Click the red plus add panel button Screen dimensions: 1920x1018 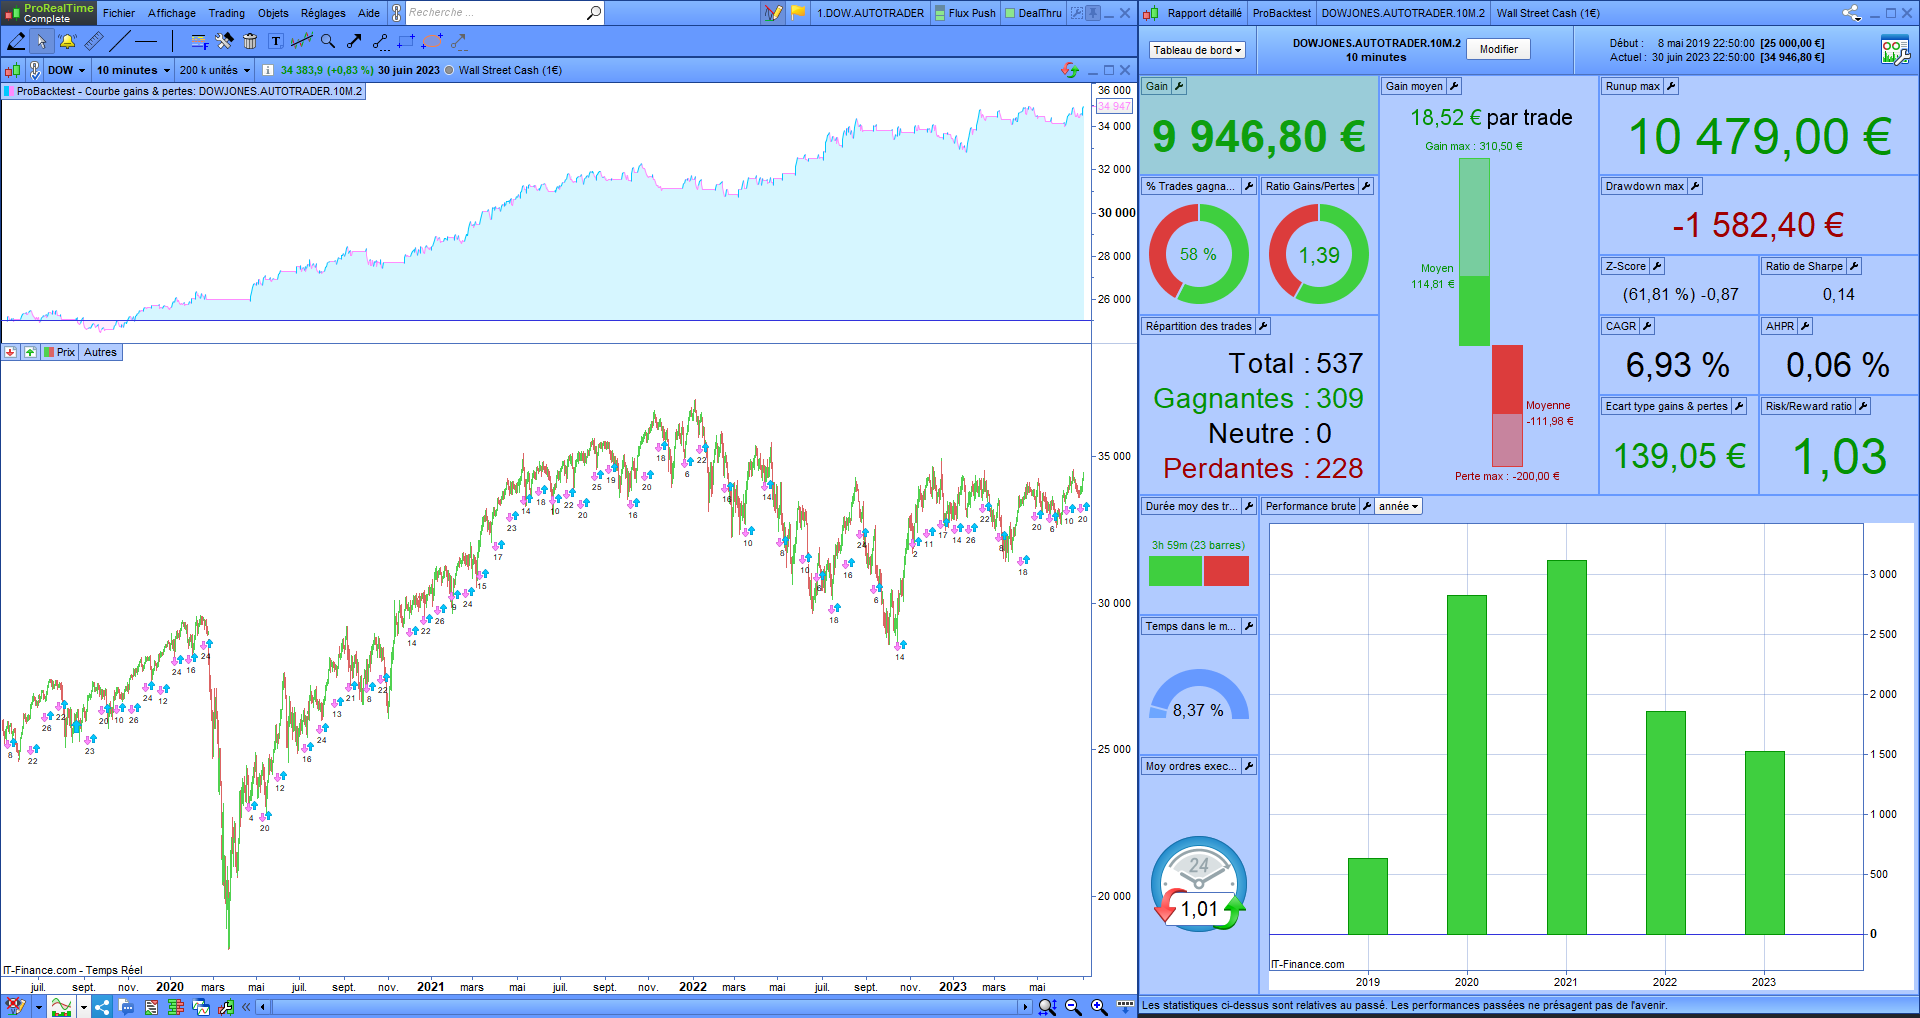click(x=10, y=352)
